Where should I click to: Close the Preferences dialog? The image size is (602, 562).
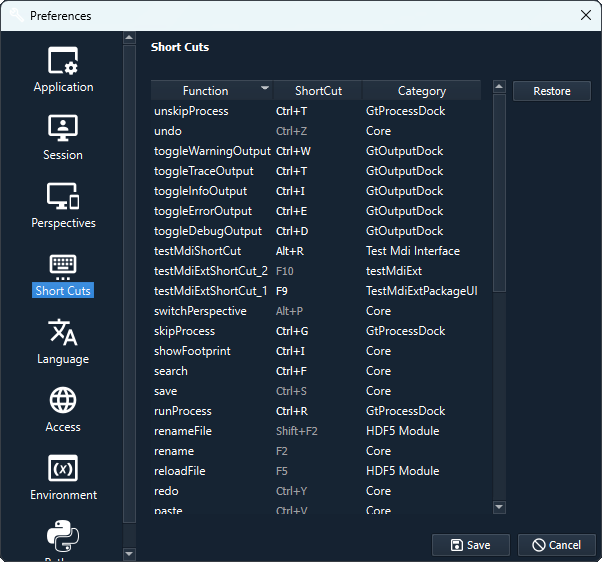[x=585, y=15]
